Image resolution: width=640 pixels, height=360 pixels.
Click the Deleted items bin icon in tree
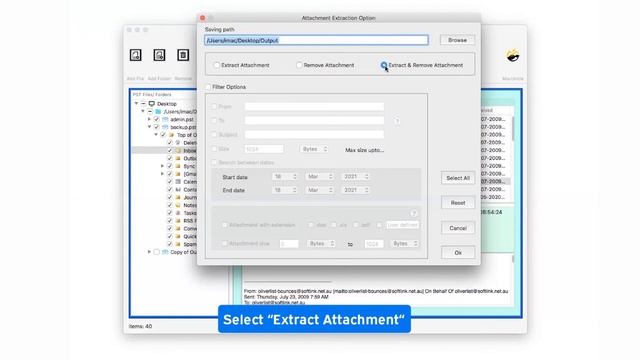coord(178,143)
